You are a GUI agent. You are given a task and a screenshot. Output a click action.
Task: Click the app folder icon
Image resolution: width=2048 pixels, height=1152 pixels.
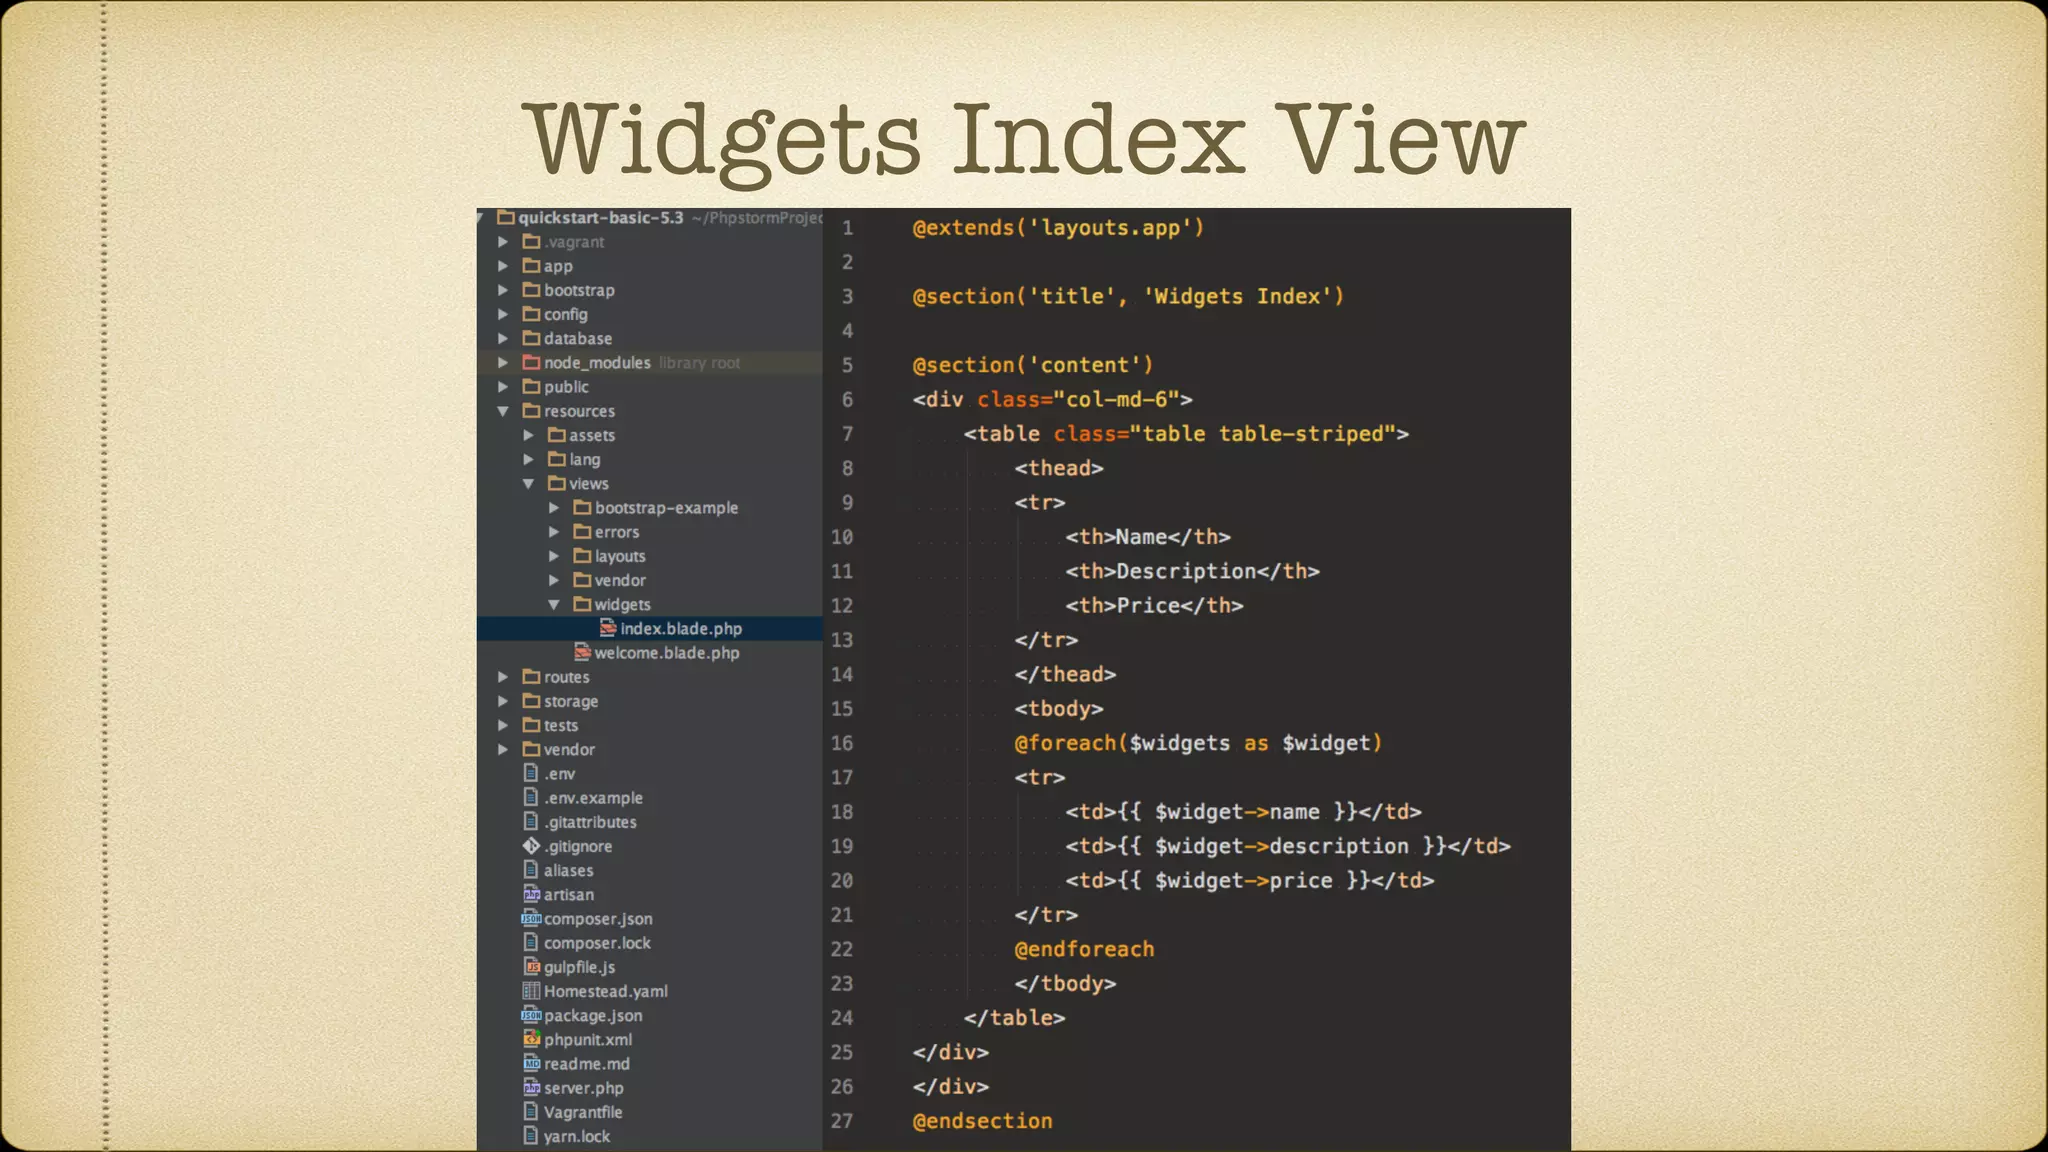coord(532,266)
